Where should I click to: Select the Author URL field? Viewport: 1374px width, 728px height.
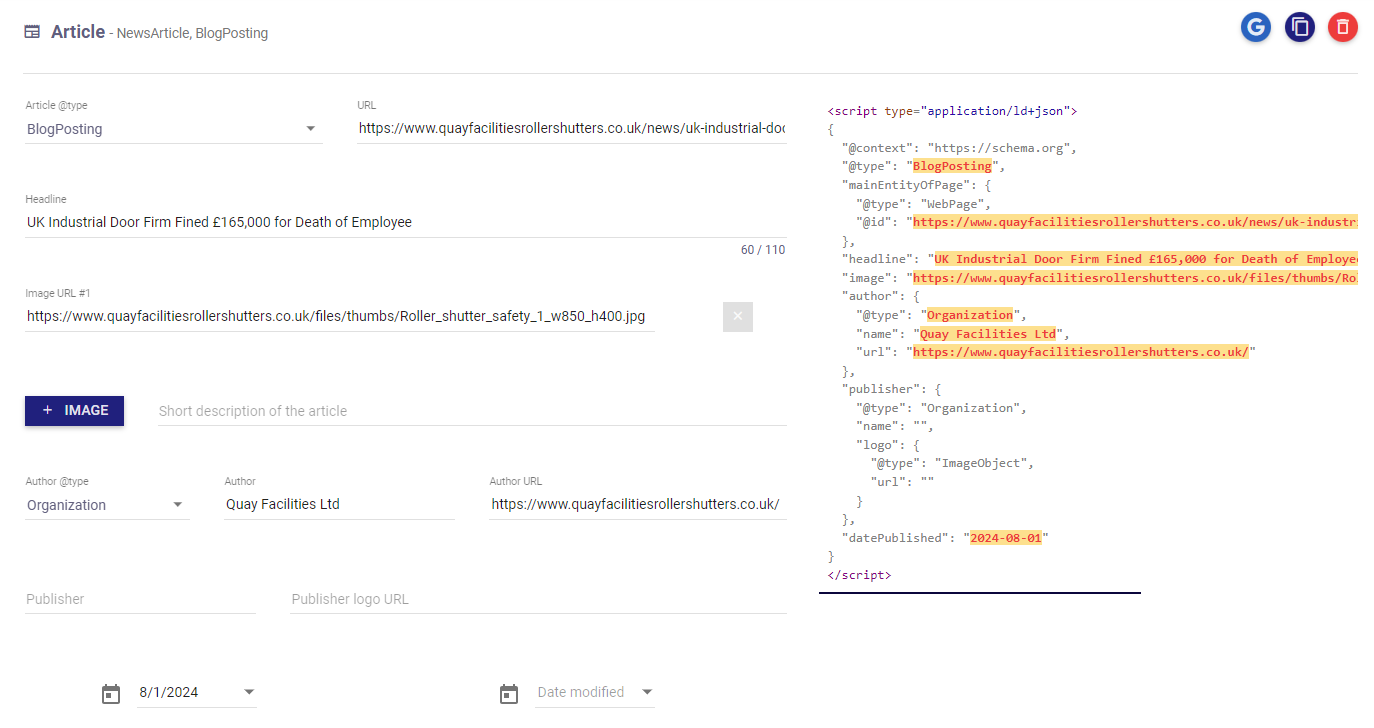(637, 504)
